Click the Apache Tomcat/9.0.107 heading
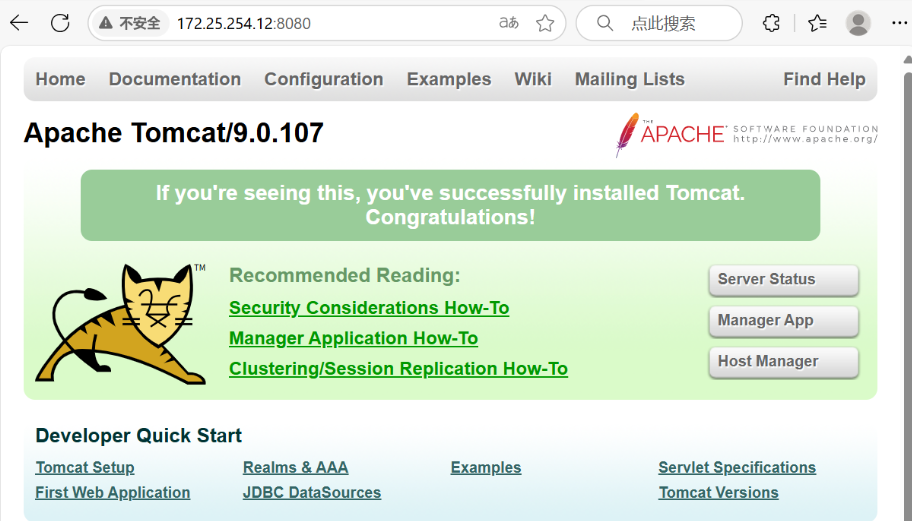Image resolution: width=912 pixels, height=521 pixels. (173, 133)
